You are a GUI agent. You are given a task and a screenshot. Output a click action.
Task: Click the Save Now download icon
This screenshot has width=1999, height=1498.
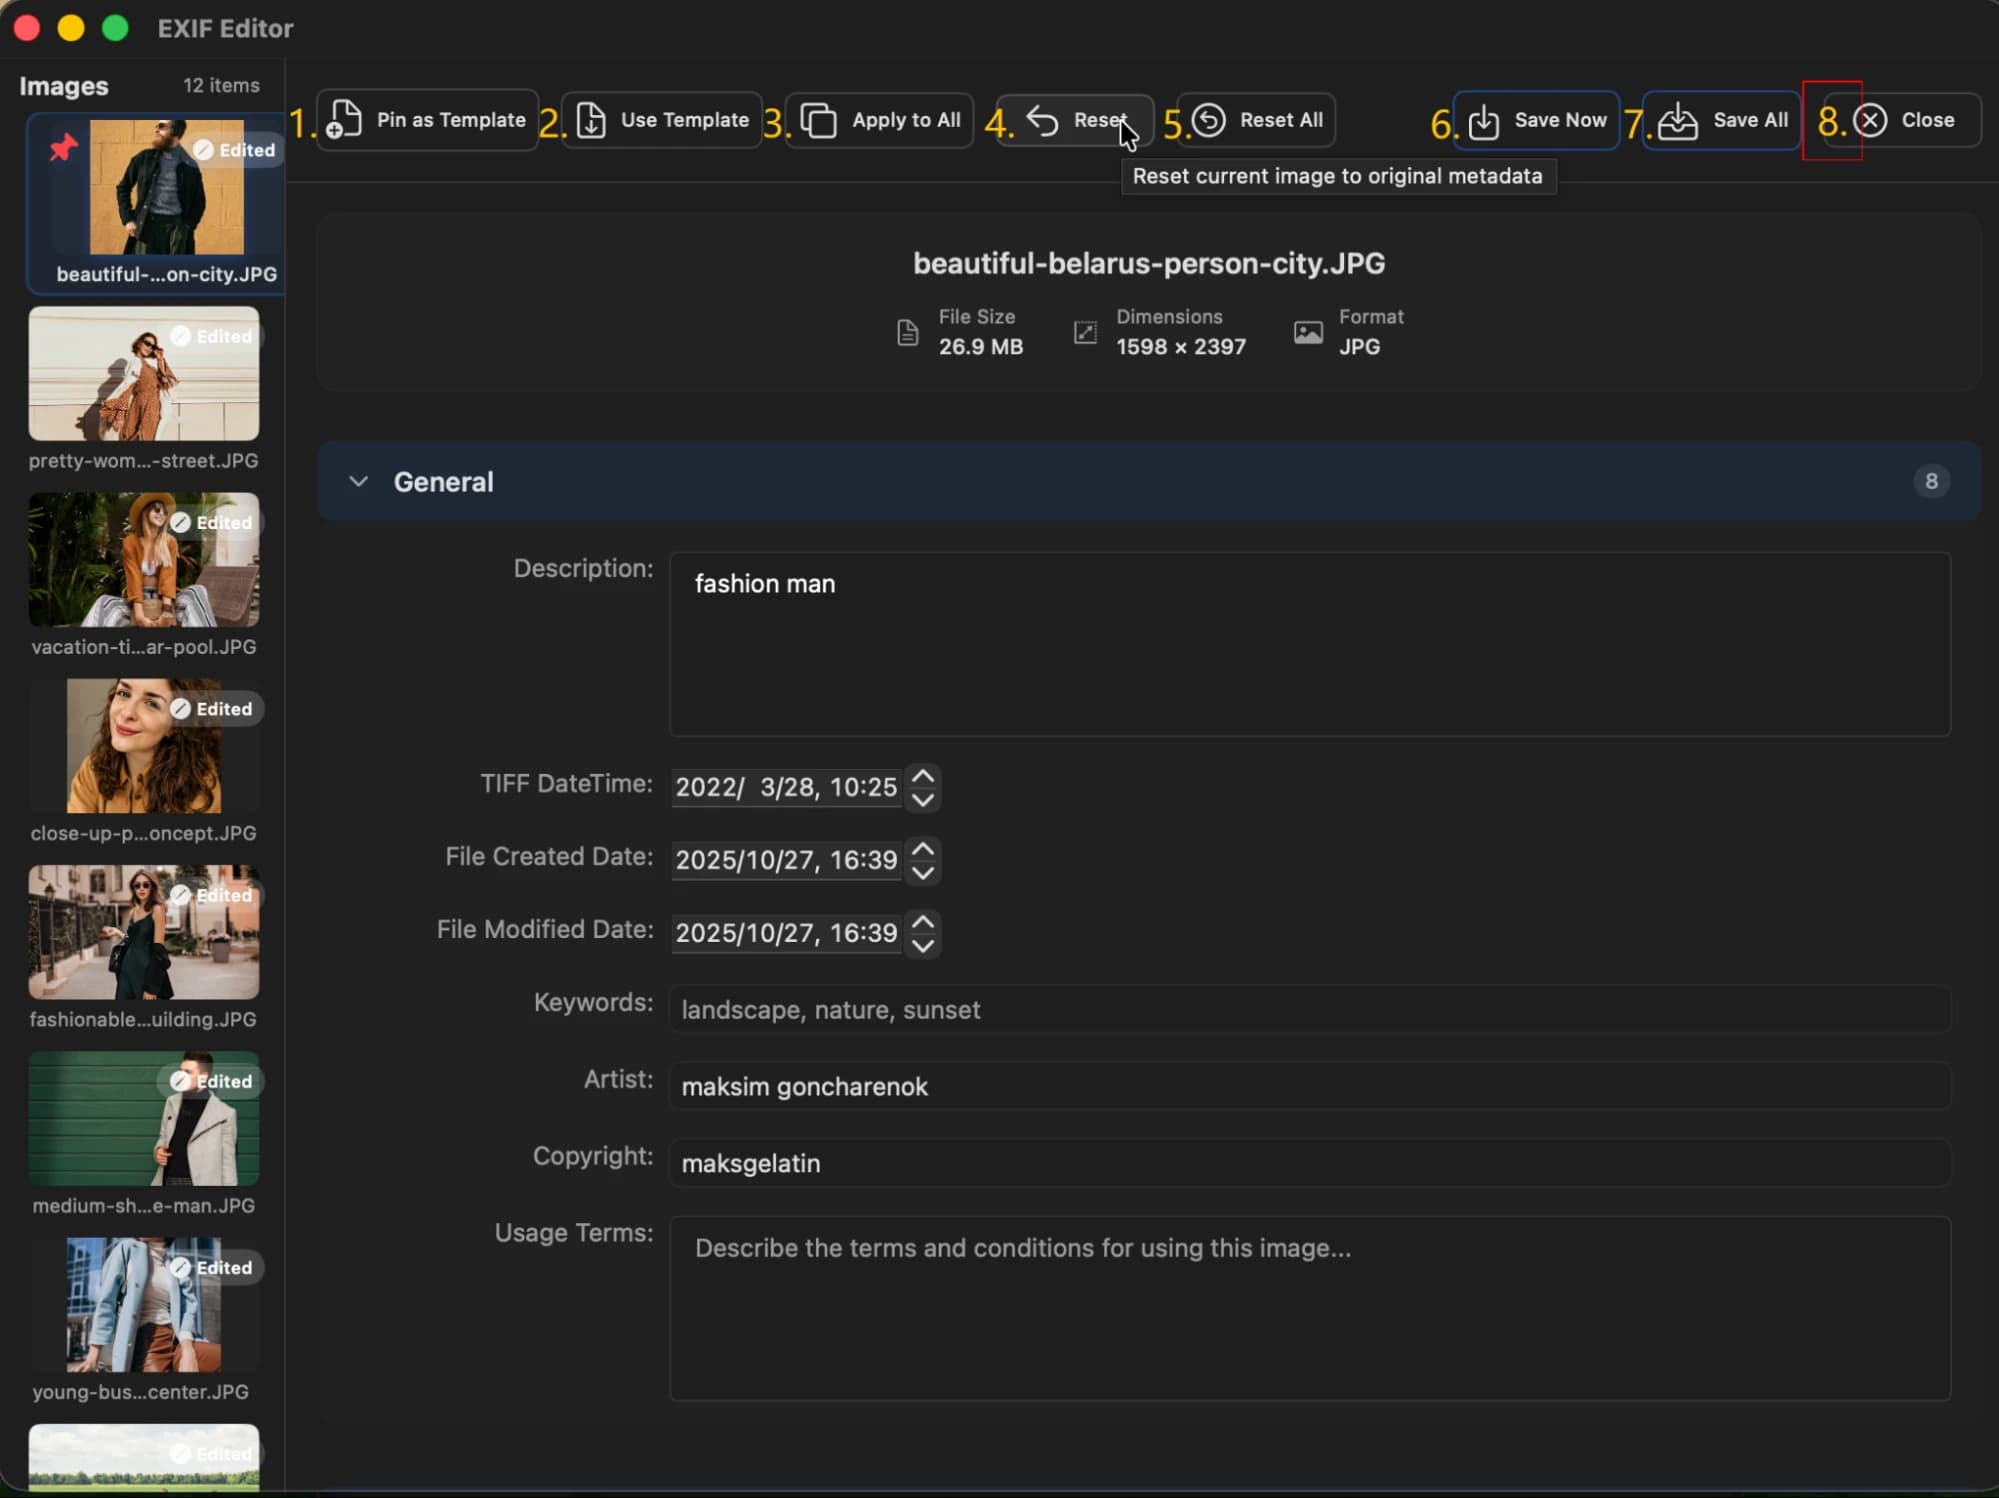[1484, 121]
